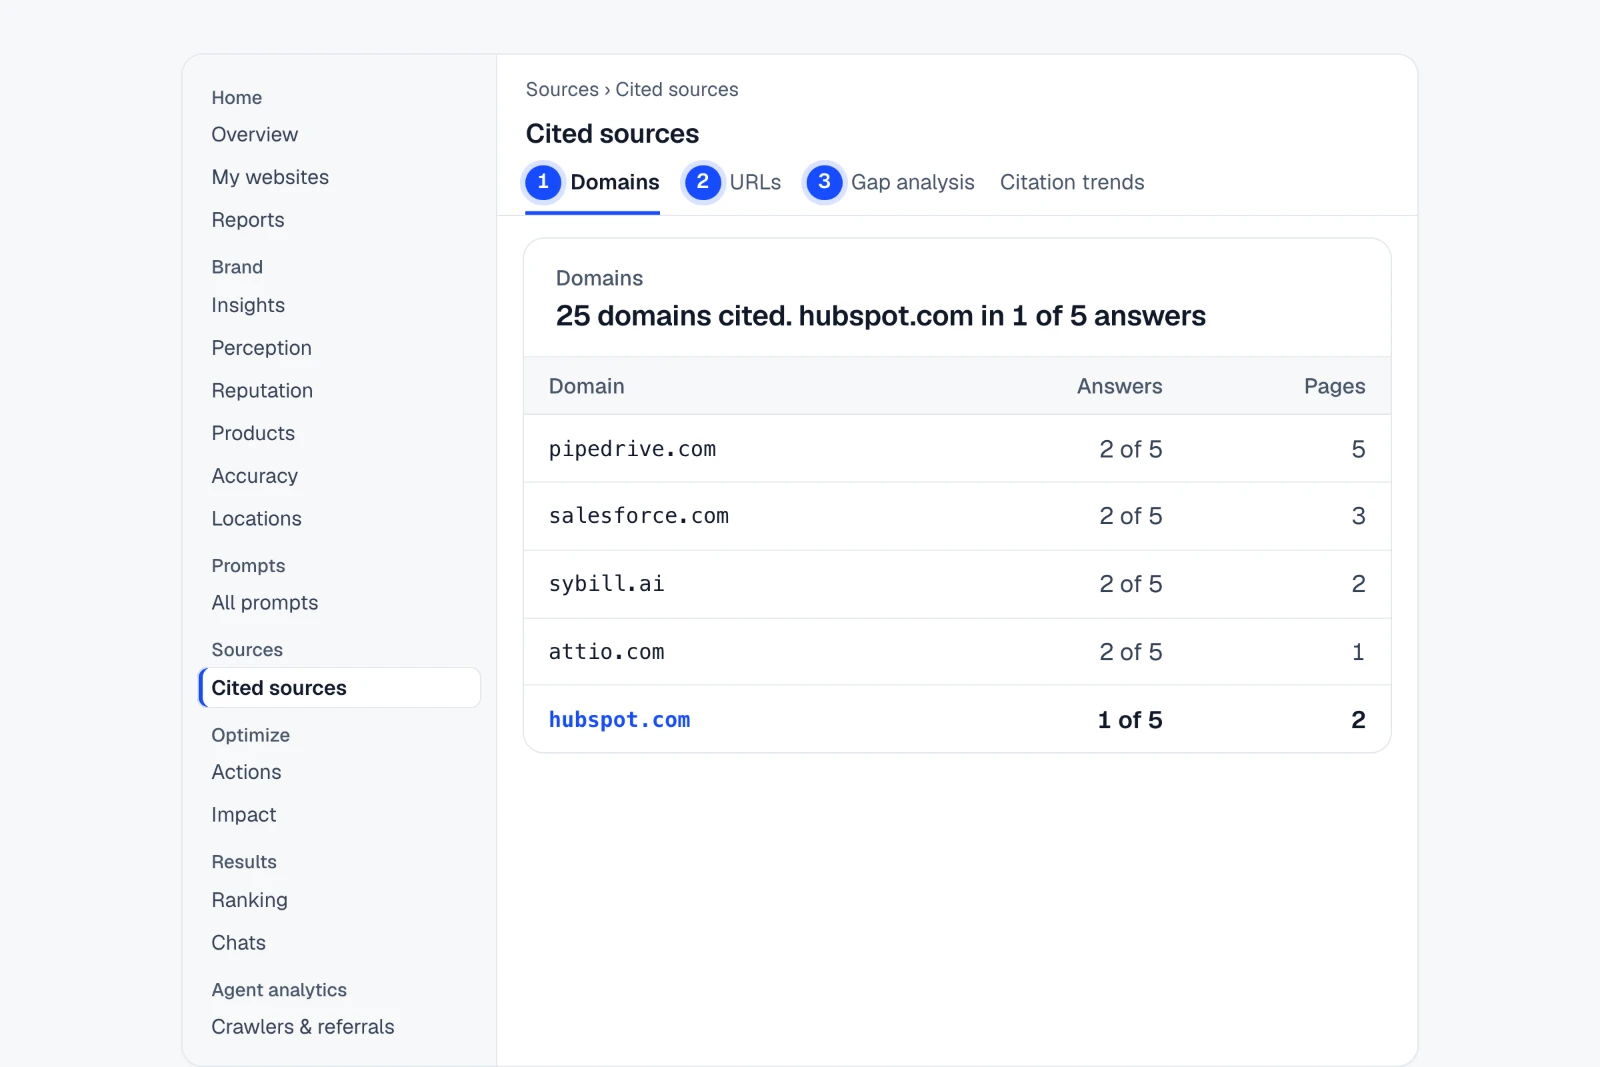
Task: Select All prompts in the sidebar
Action: pyautogui.click(x=265, y=603)
